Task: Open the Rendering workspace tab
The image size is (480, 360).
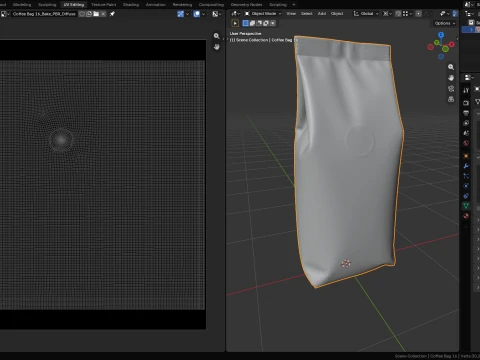Action: [182, 5]
